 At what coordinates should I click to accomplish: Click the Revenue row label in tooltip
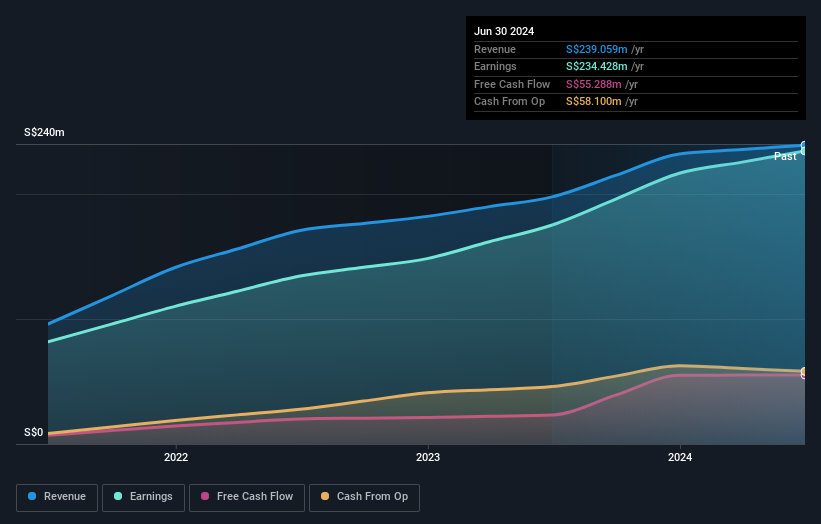coord(495,49)
